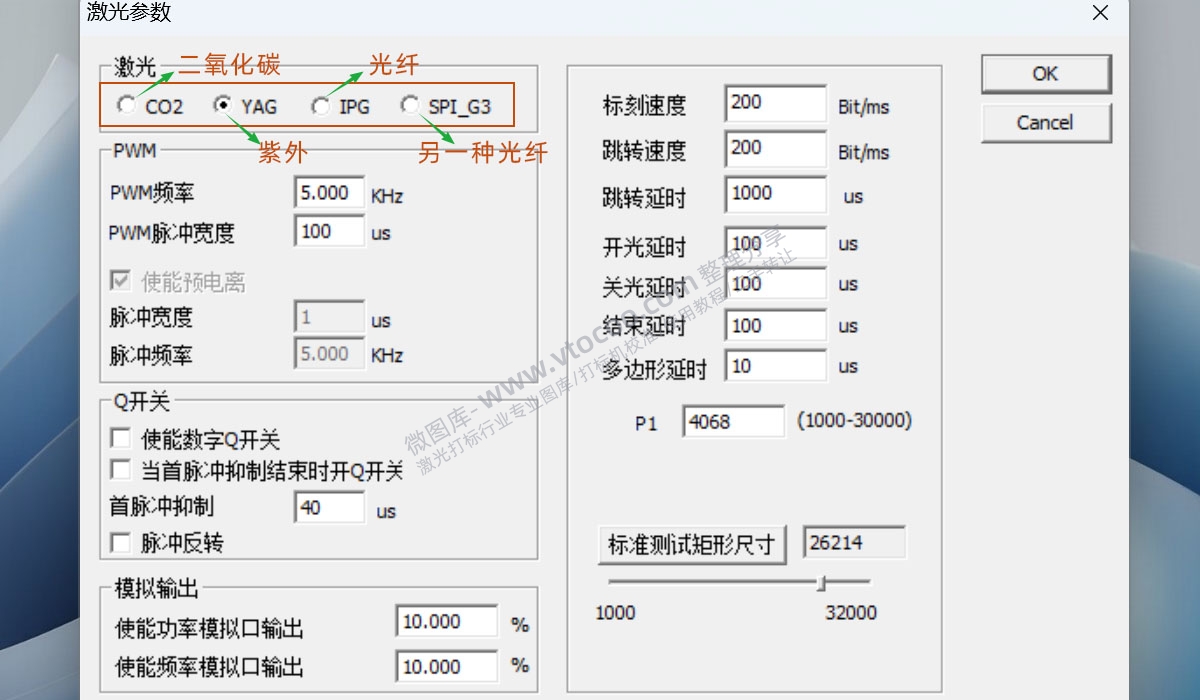Edit the PWM频率 value field
Viewport: 1200px width, 700px height.
click(329, 192)
